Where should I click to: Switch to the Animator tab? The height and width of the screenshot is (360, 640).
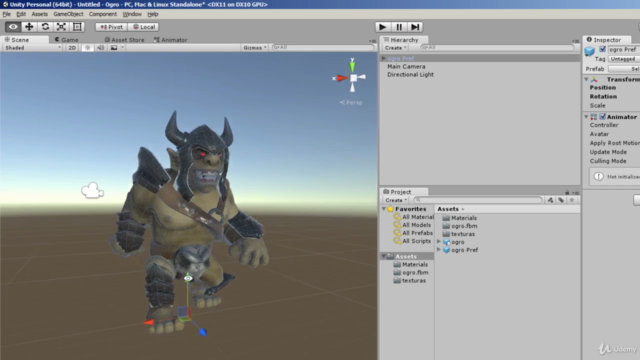(x=170, y=40)
